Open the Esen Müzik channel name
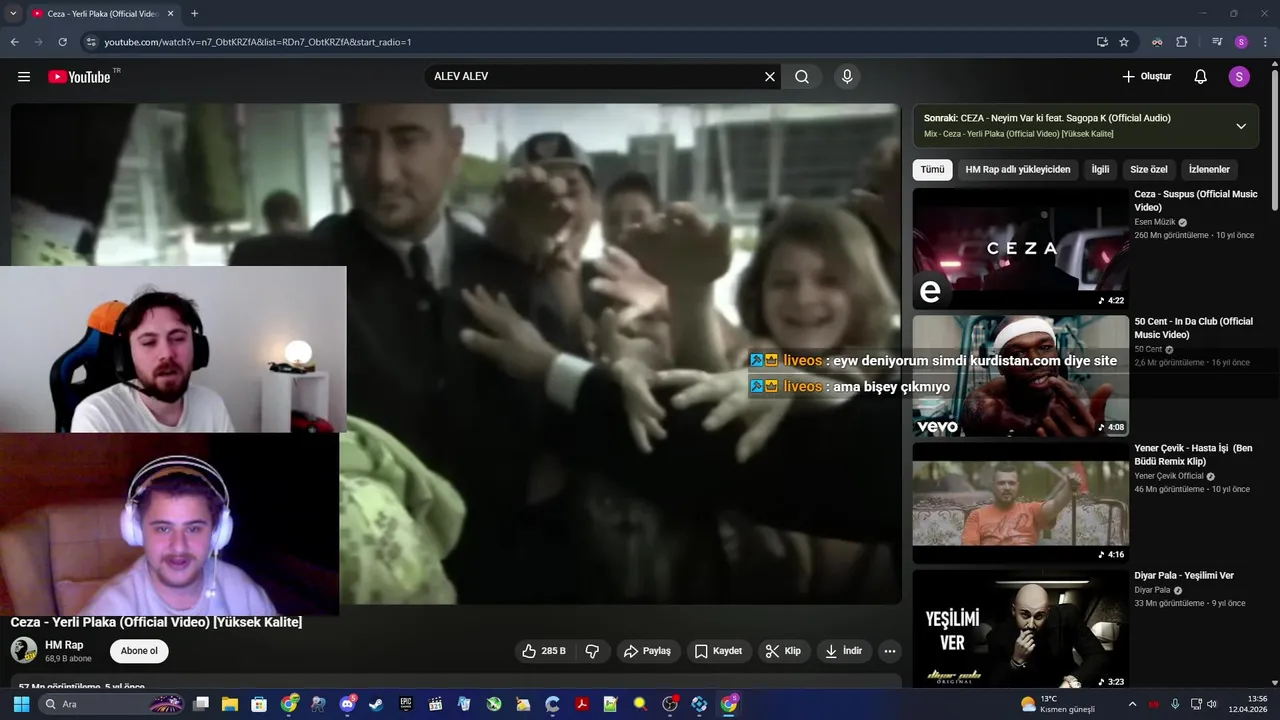Image resolution: width=1280 pixels, height=720 pixels. coord(1155,222)
